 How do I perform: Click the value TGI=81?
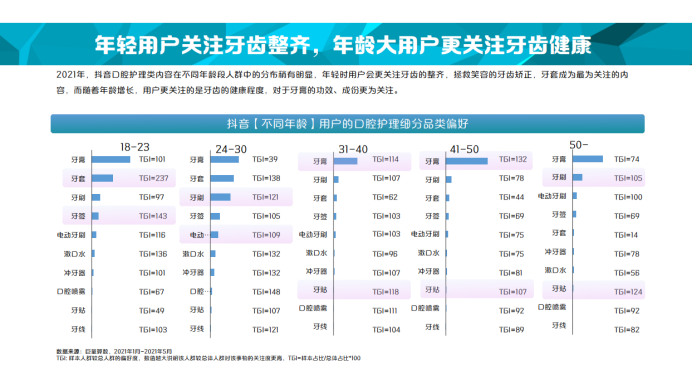tap(510, 273)
